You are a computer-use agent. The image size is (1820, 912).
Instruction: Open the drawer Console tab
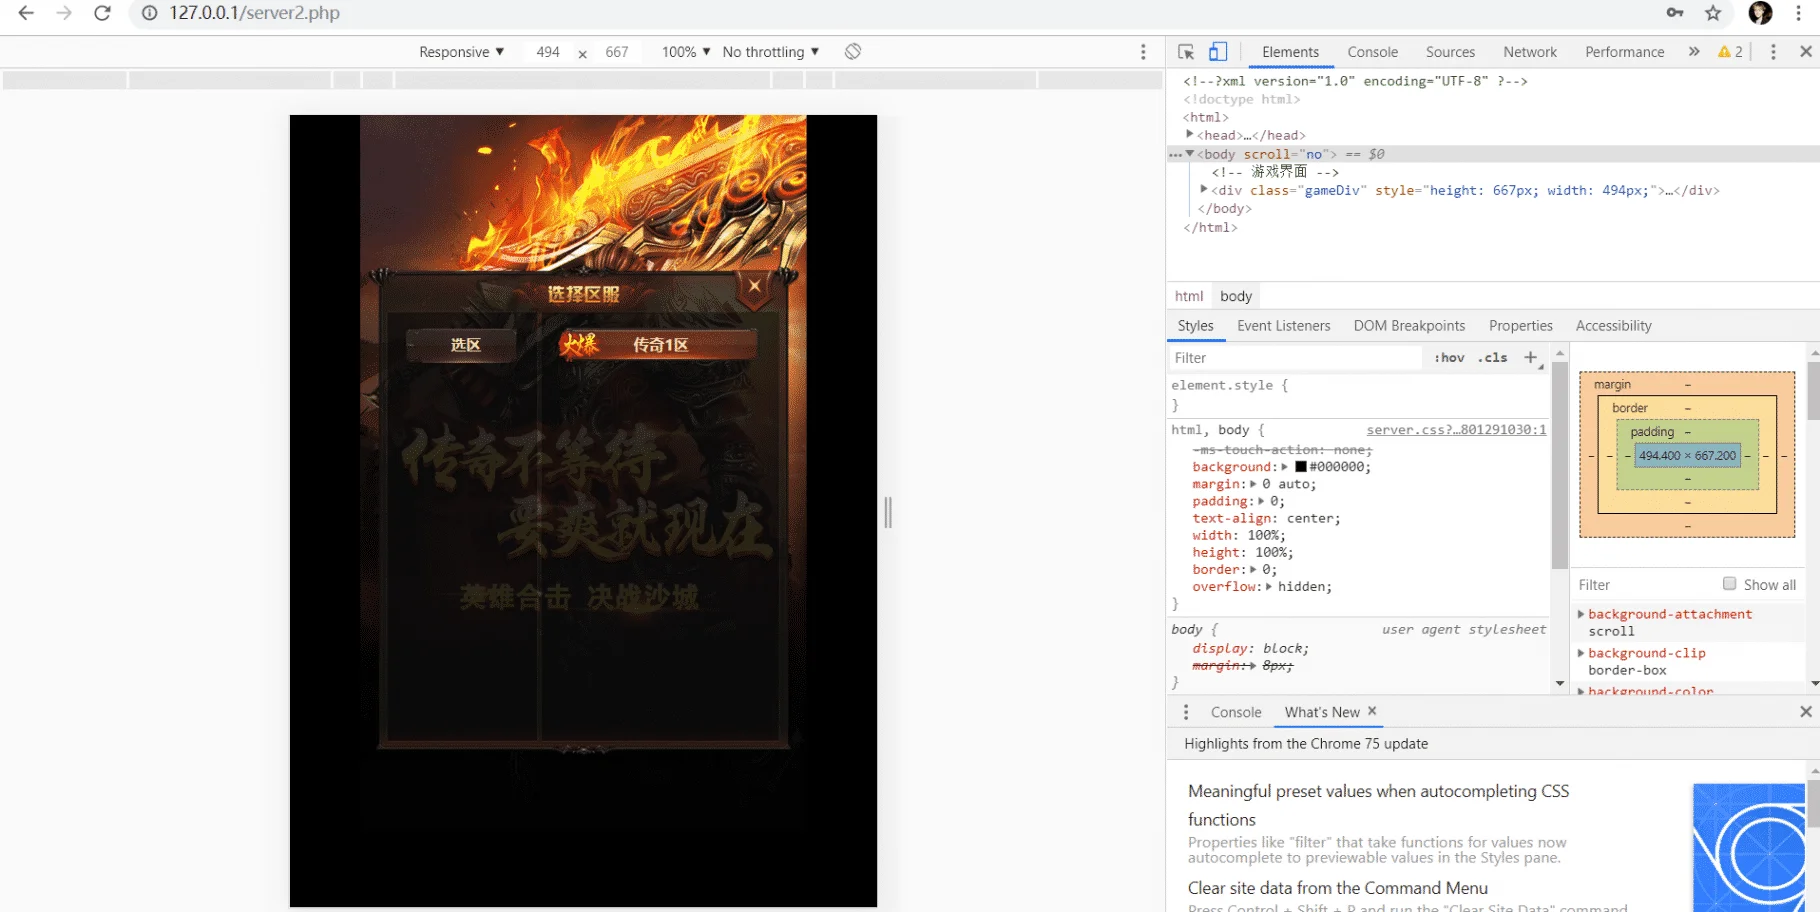coord(1236,712)
